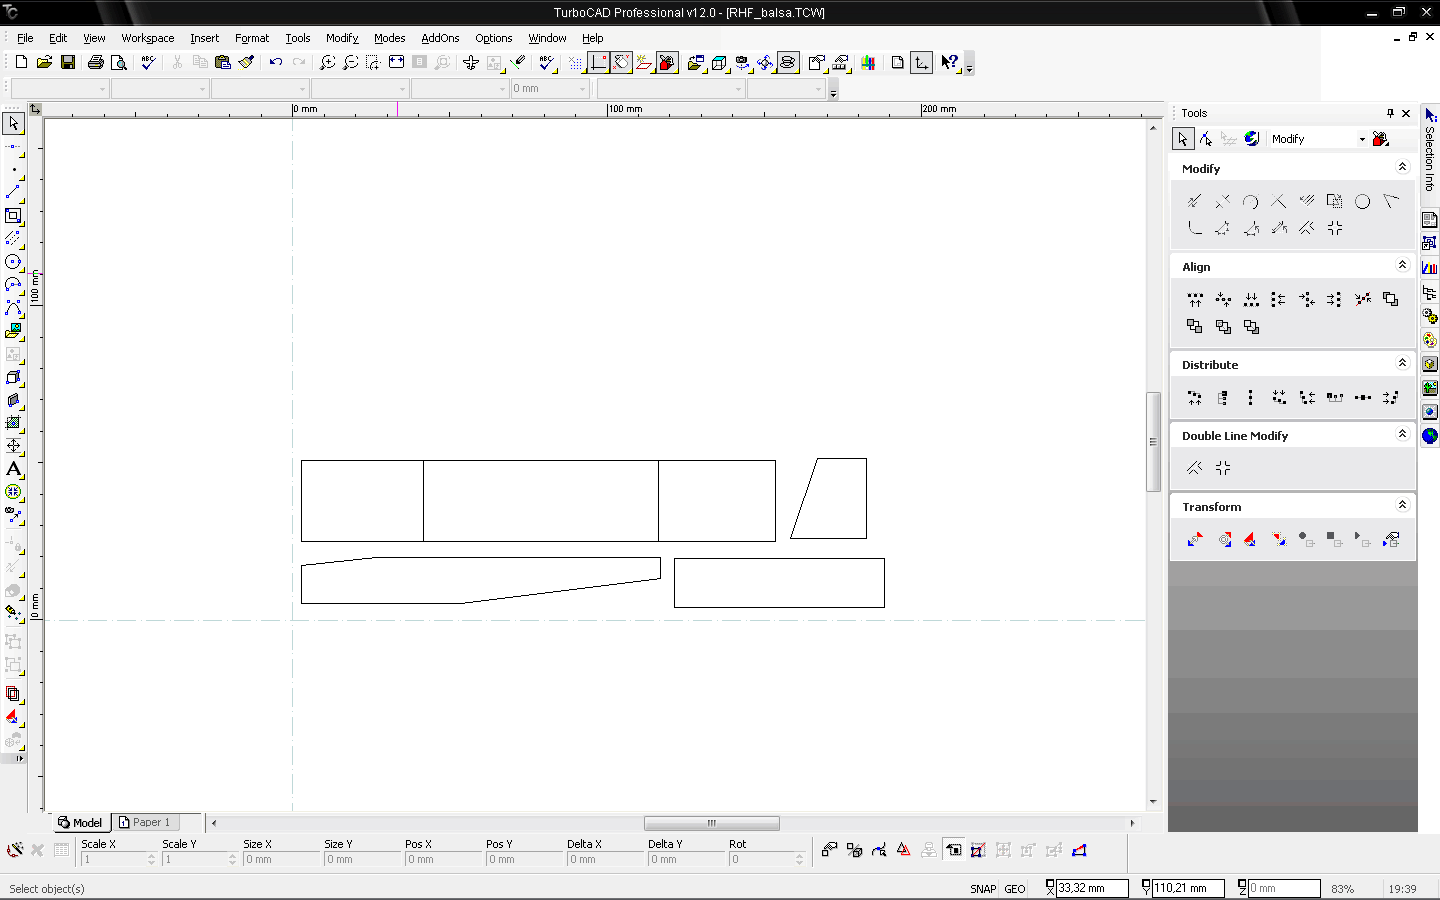Collapse the Align section
The image size is (1440, 900).
1402,265
